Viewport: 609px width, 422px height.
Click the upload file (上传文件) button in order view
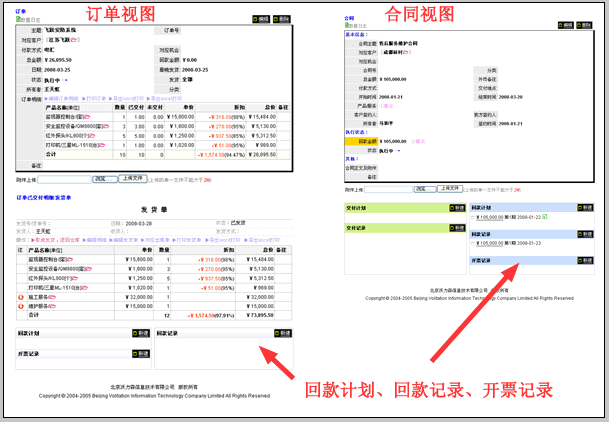(x=132, y=178)
